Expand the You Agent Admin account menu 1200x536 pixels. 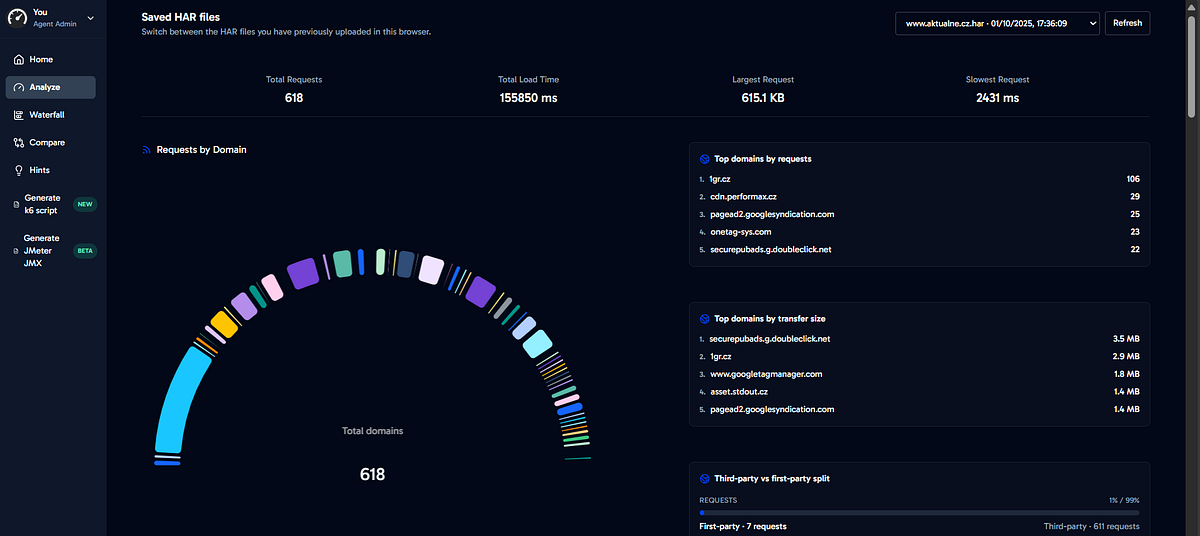click(x=52, y=17)
